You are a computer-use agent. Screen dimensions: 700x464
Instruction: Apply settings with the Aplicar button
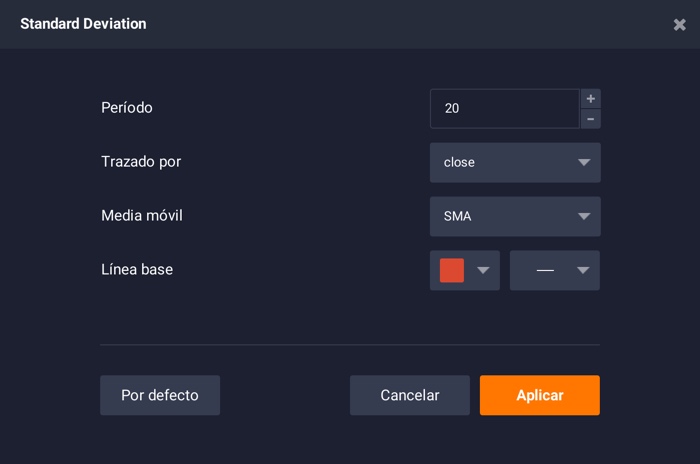(540, 395)
